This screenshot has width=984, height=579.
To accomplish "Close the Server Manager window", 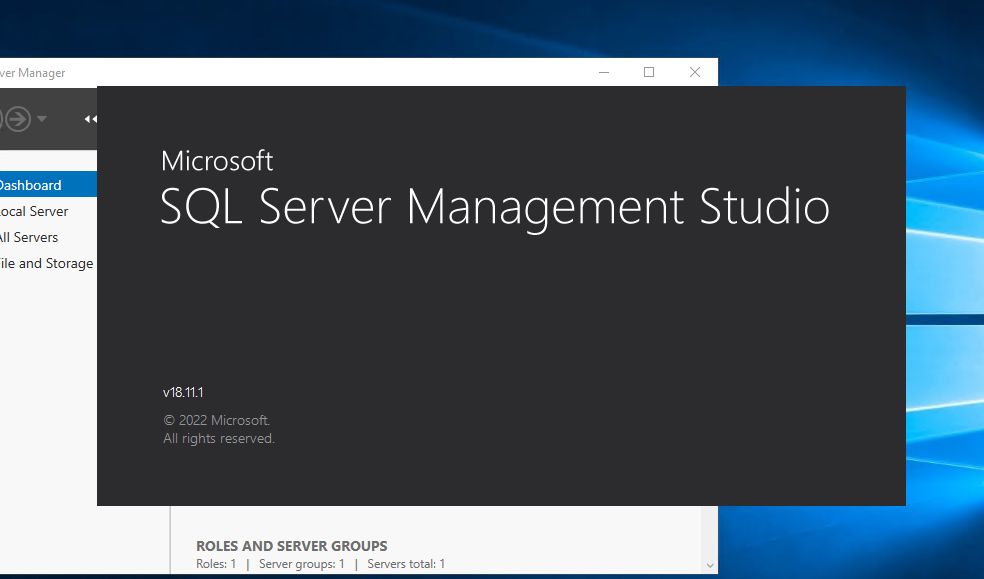I will (695, 72).
